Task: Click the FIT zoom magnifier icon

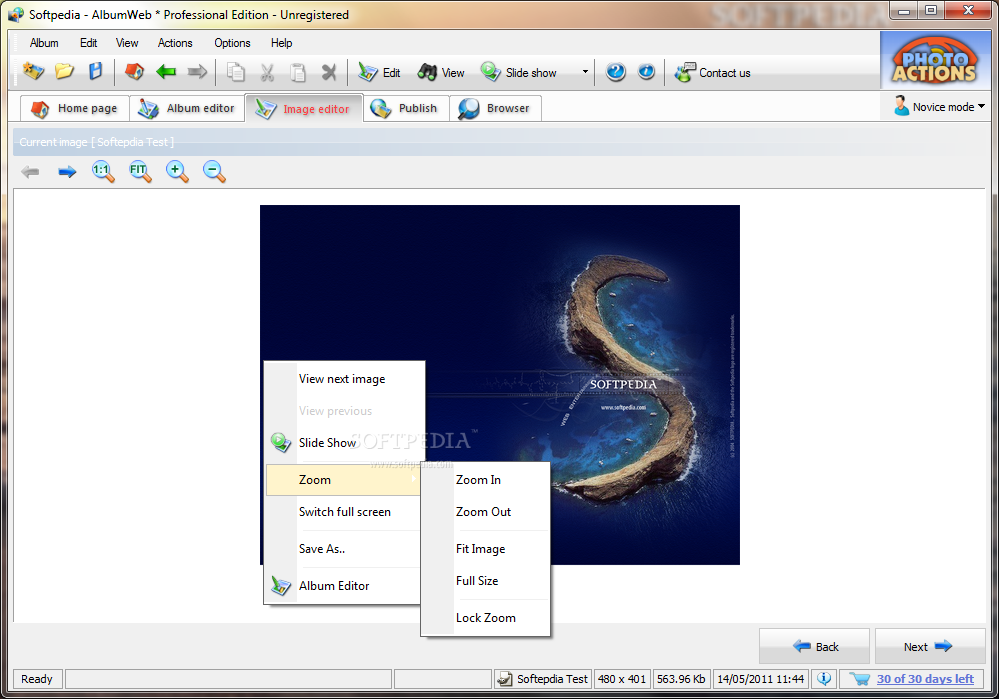Action: [x=140, y=171]
